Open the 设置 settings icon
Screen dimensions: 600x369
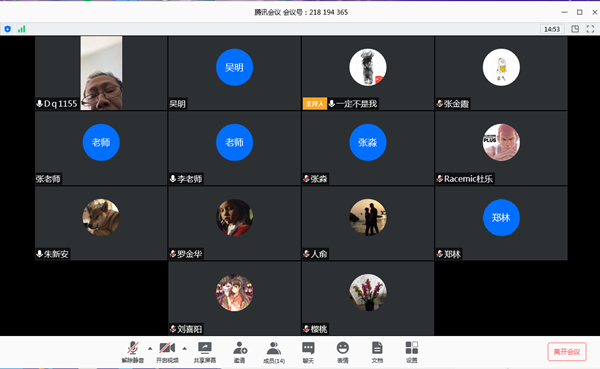pyautogui.click(x=412, y=352)
